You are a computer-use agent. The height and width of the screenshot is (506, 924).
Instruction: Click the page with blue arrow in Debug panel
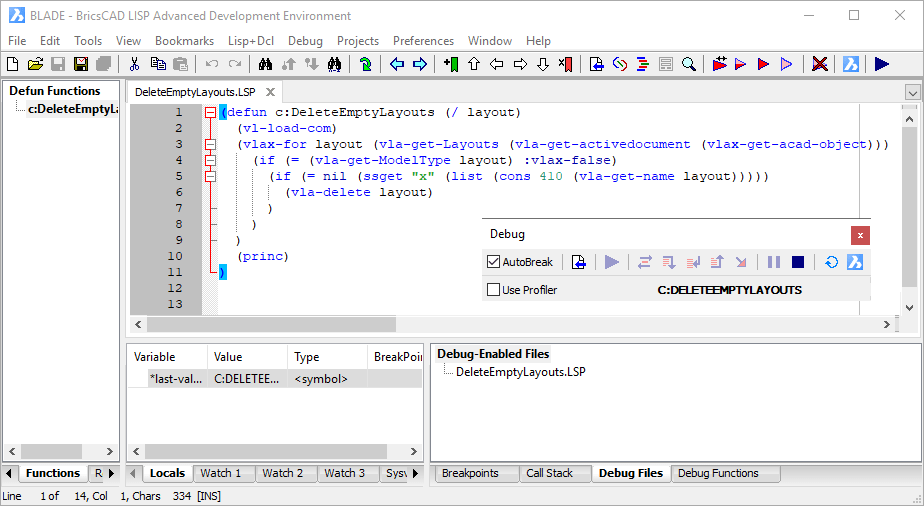click(579, 262)
